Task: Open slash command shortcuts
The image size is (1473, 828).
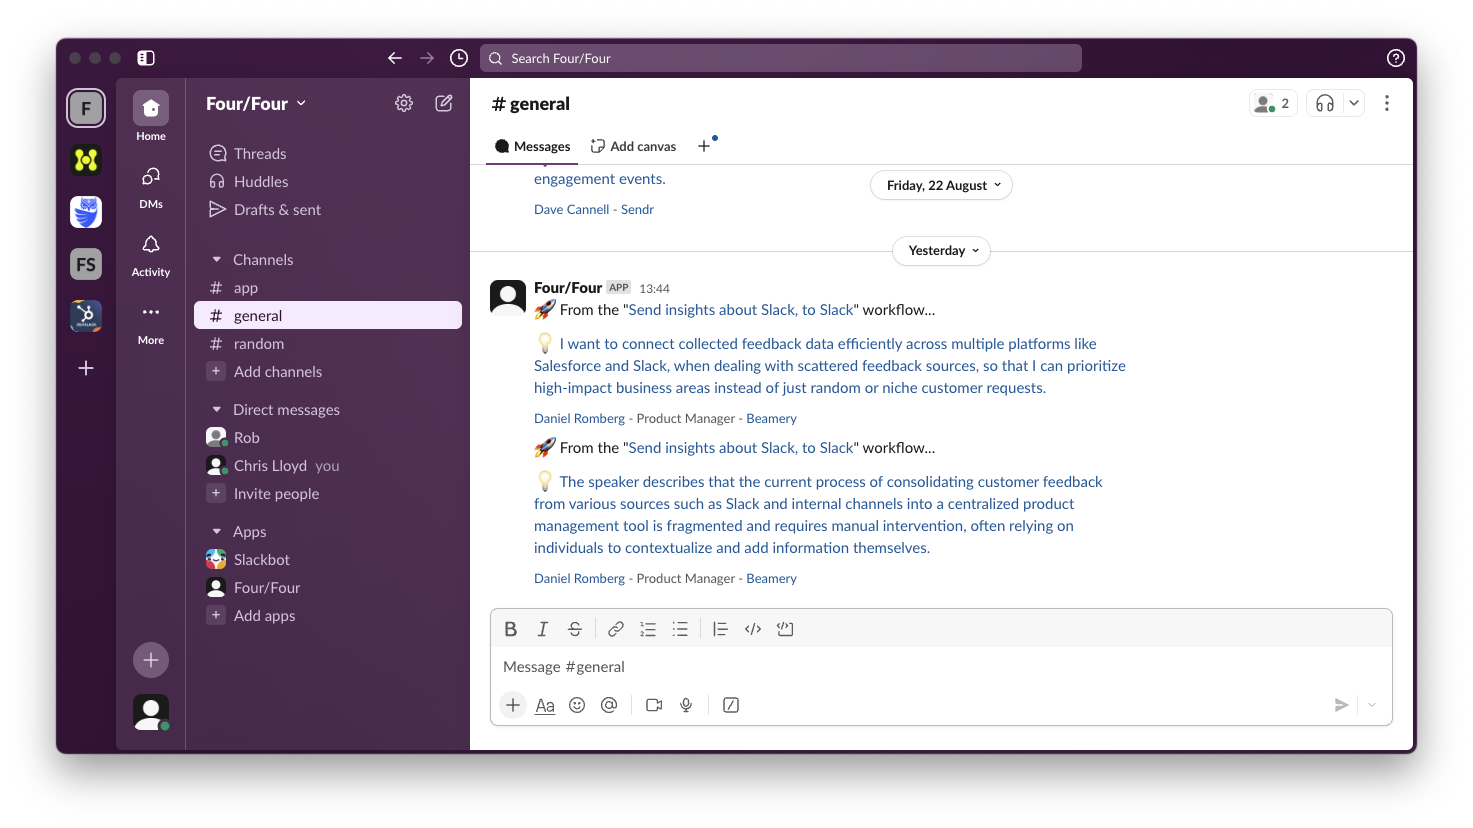Action: (731, 705)
